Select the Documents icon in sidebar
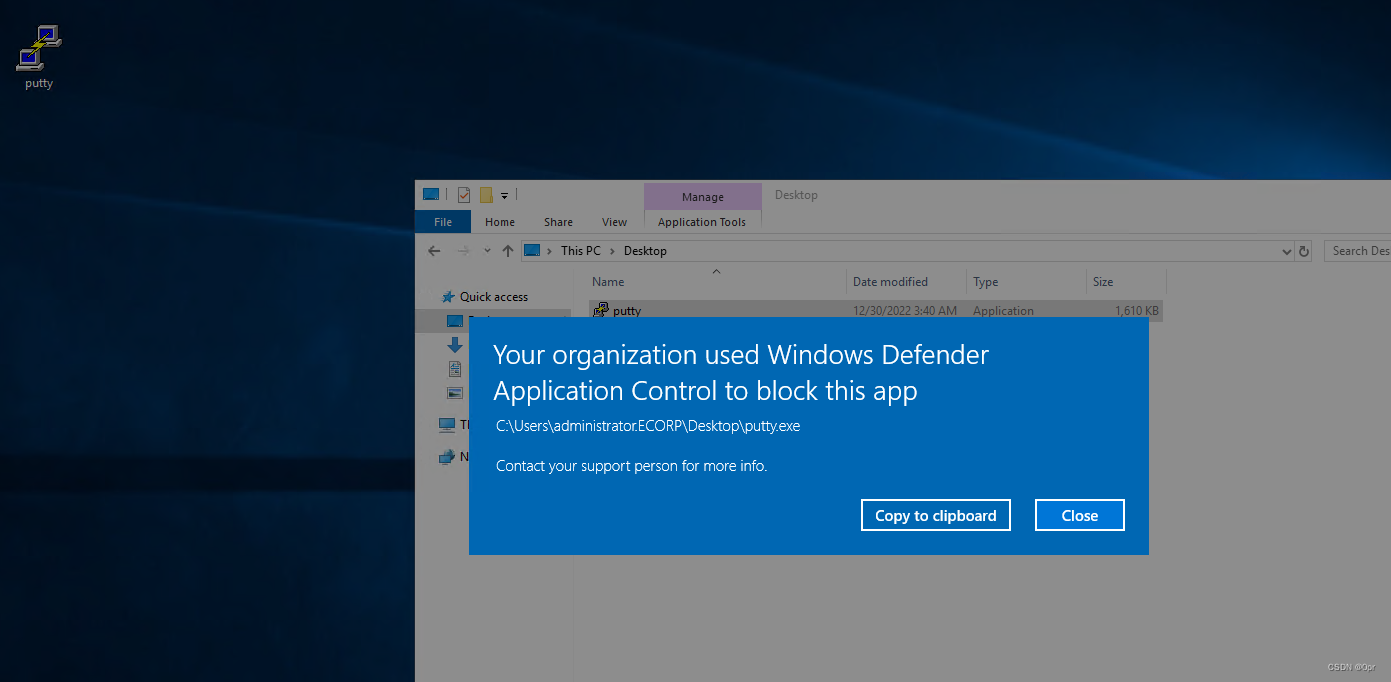This screenshot has width=1391, height=682. pyautogui.click(x=455, y=369)
